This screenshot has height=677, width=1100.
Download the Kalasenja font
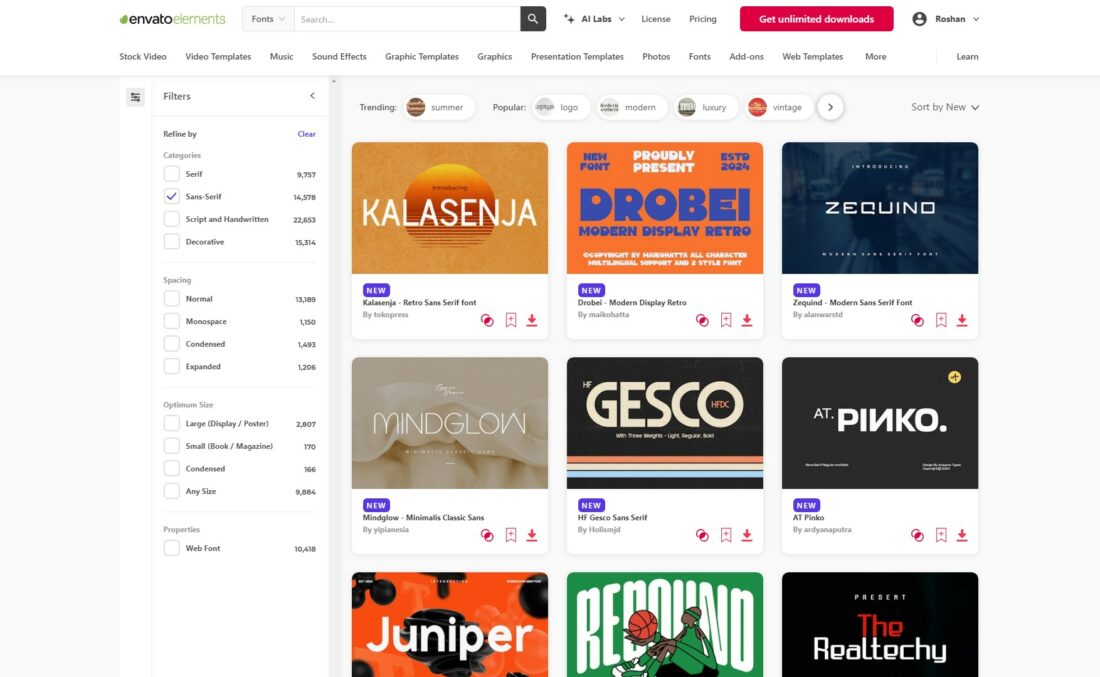pos(531,320)
